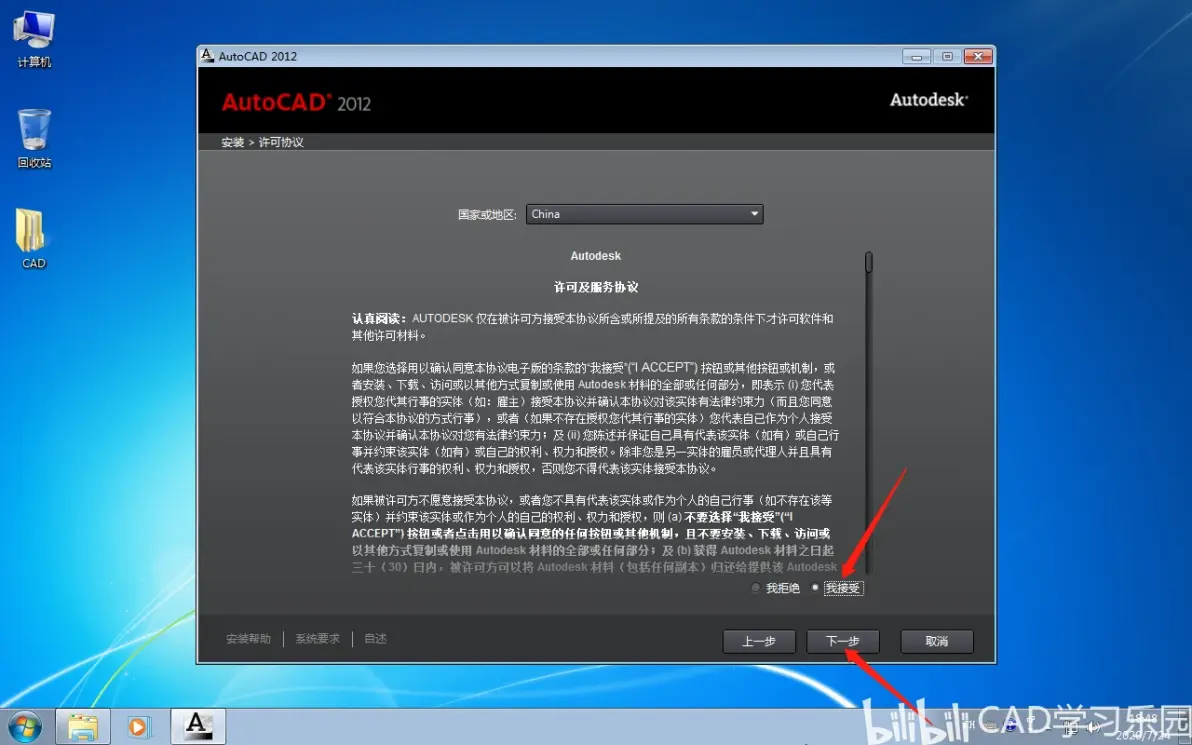Open the 系统要求 link
The width and height of the screenshot is (1192, 745).
(318, 639)
